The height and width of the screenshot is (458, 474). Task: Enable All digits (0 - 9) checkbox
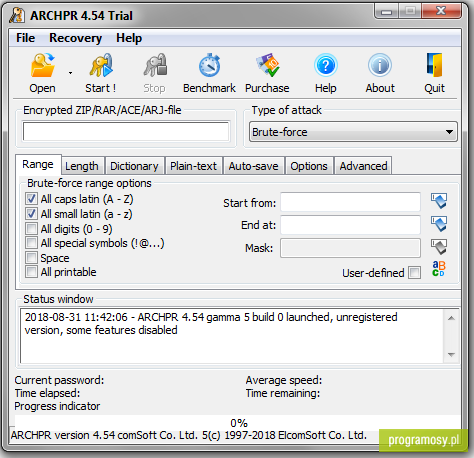31,229
